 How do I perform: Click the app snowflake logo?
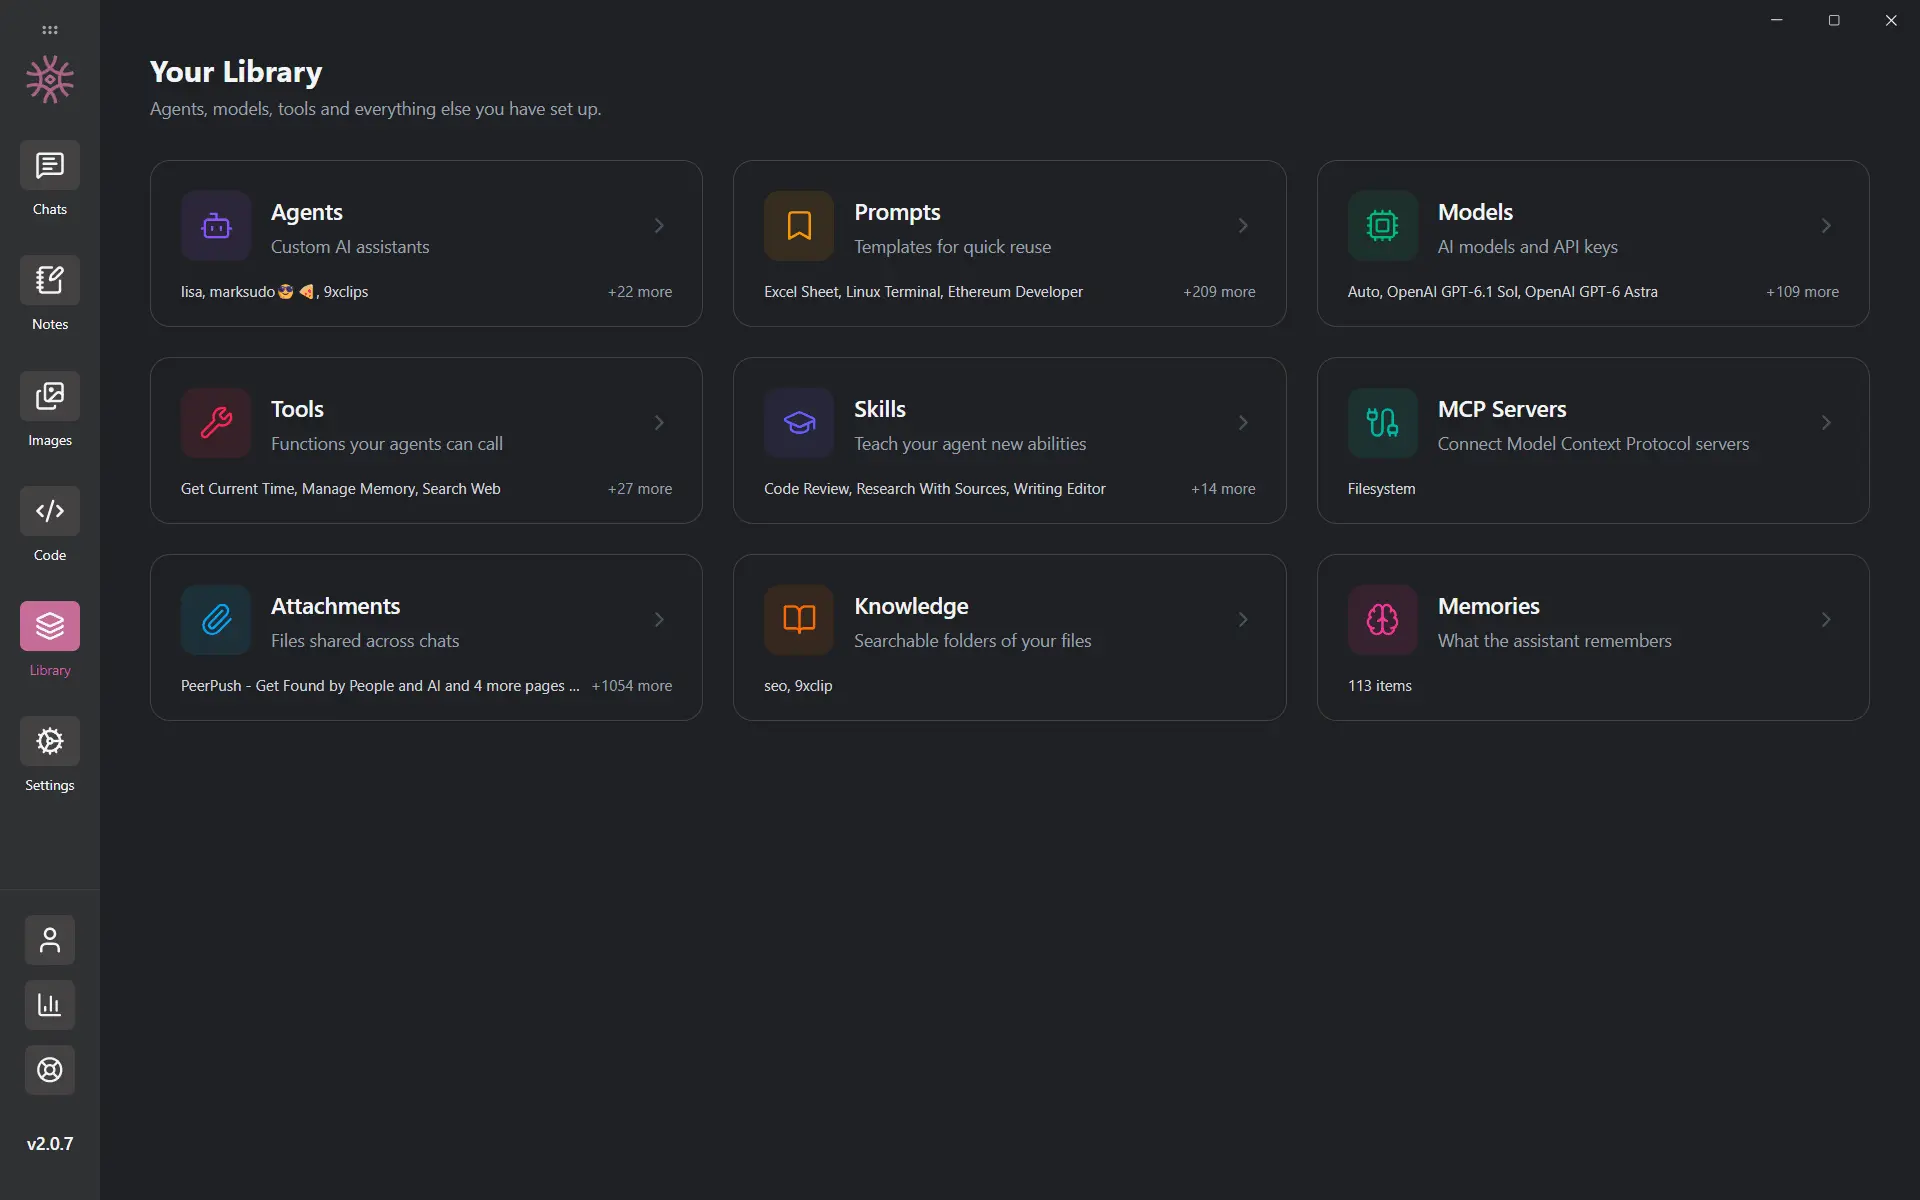click(50, 79)
